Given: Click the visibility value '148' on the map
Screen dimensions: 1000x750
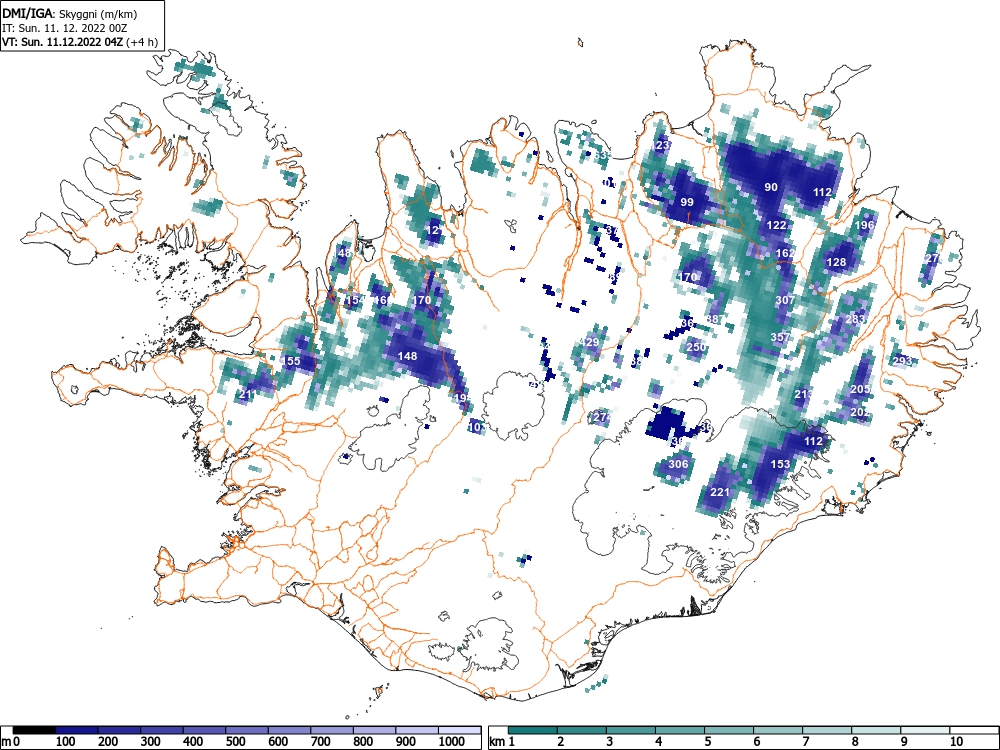Looking at the screenshot, I should point(407,356).
